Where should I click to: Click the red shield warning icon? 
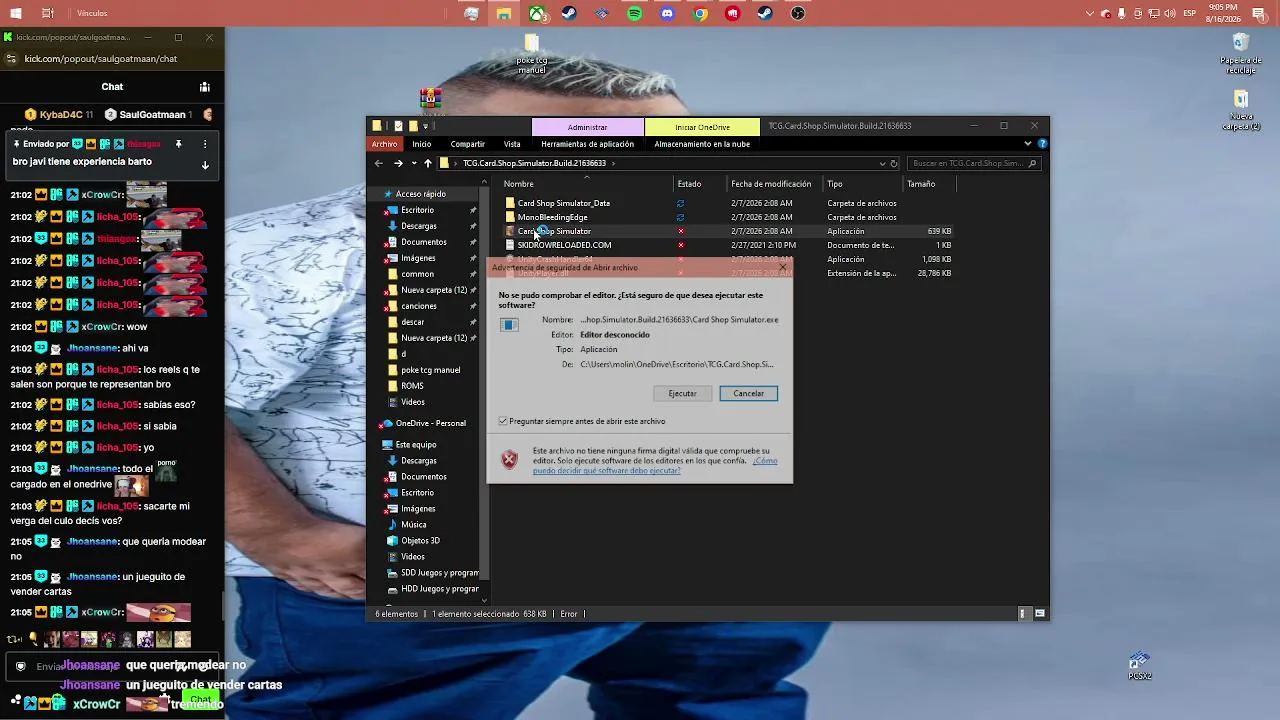point(509,459)
